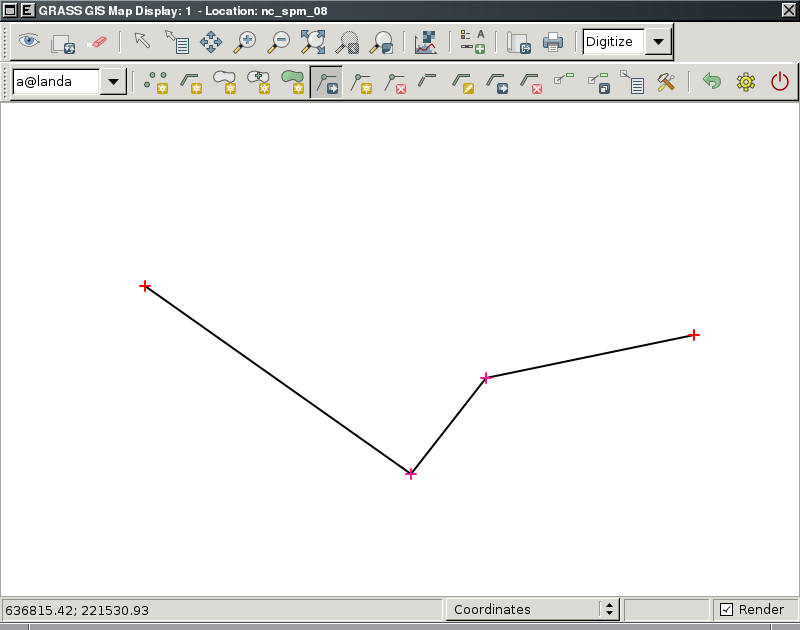This screenshot has width=800, height=630.
Task: Click the Display map eye icon
Action: (29, 41)
